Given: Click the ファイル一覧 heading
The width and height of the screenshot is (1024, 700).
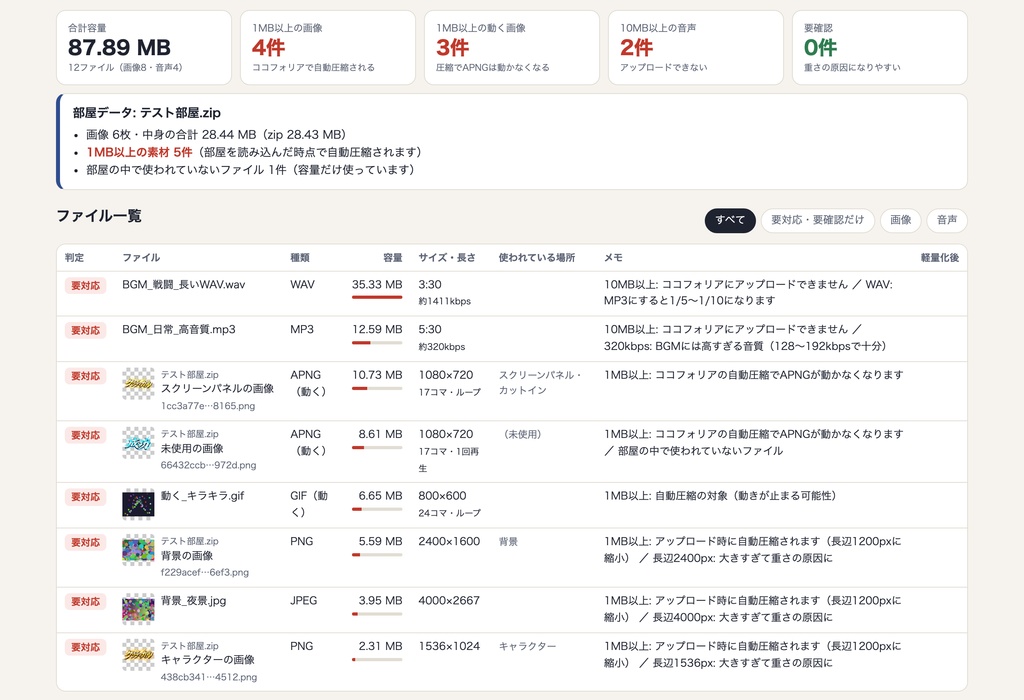Looking at the screenshot, I should coord(99,215).
